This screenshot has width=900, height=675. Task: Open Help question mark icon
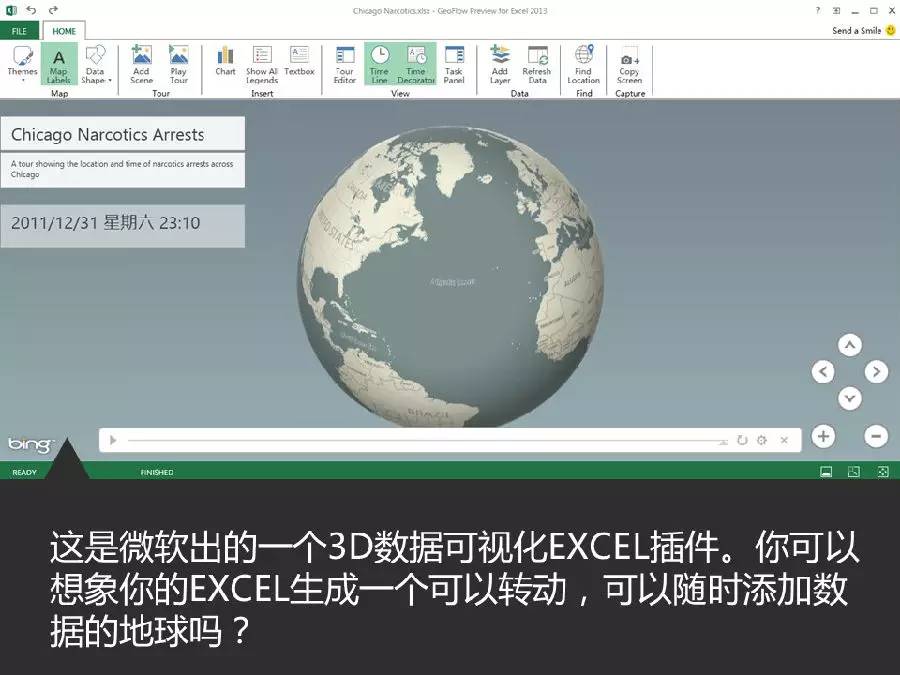[x=818, y=10]
